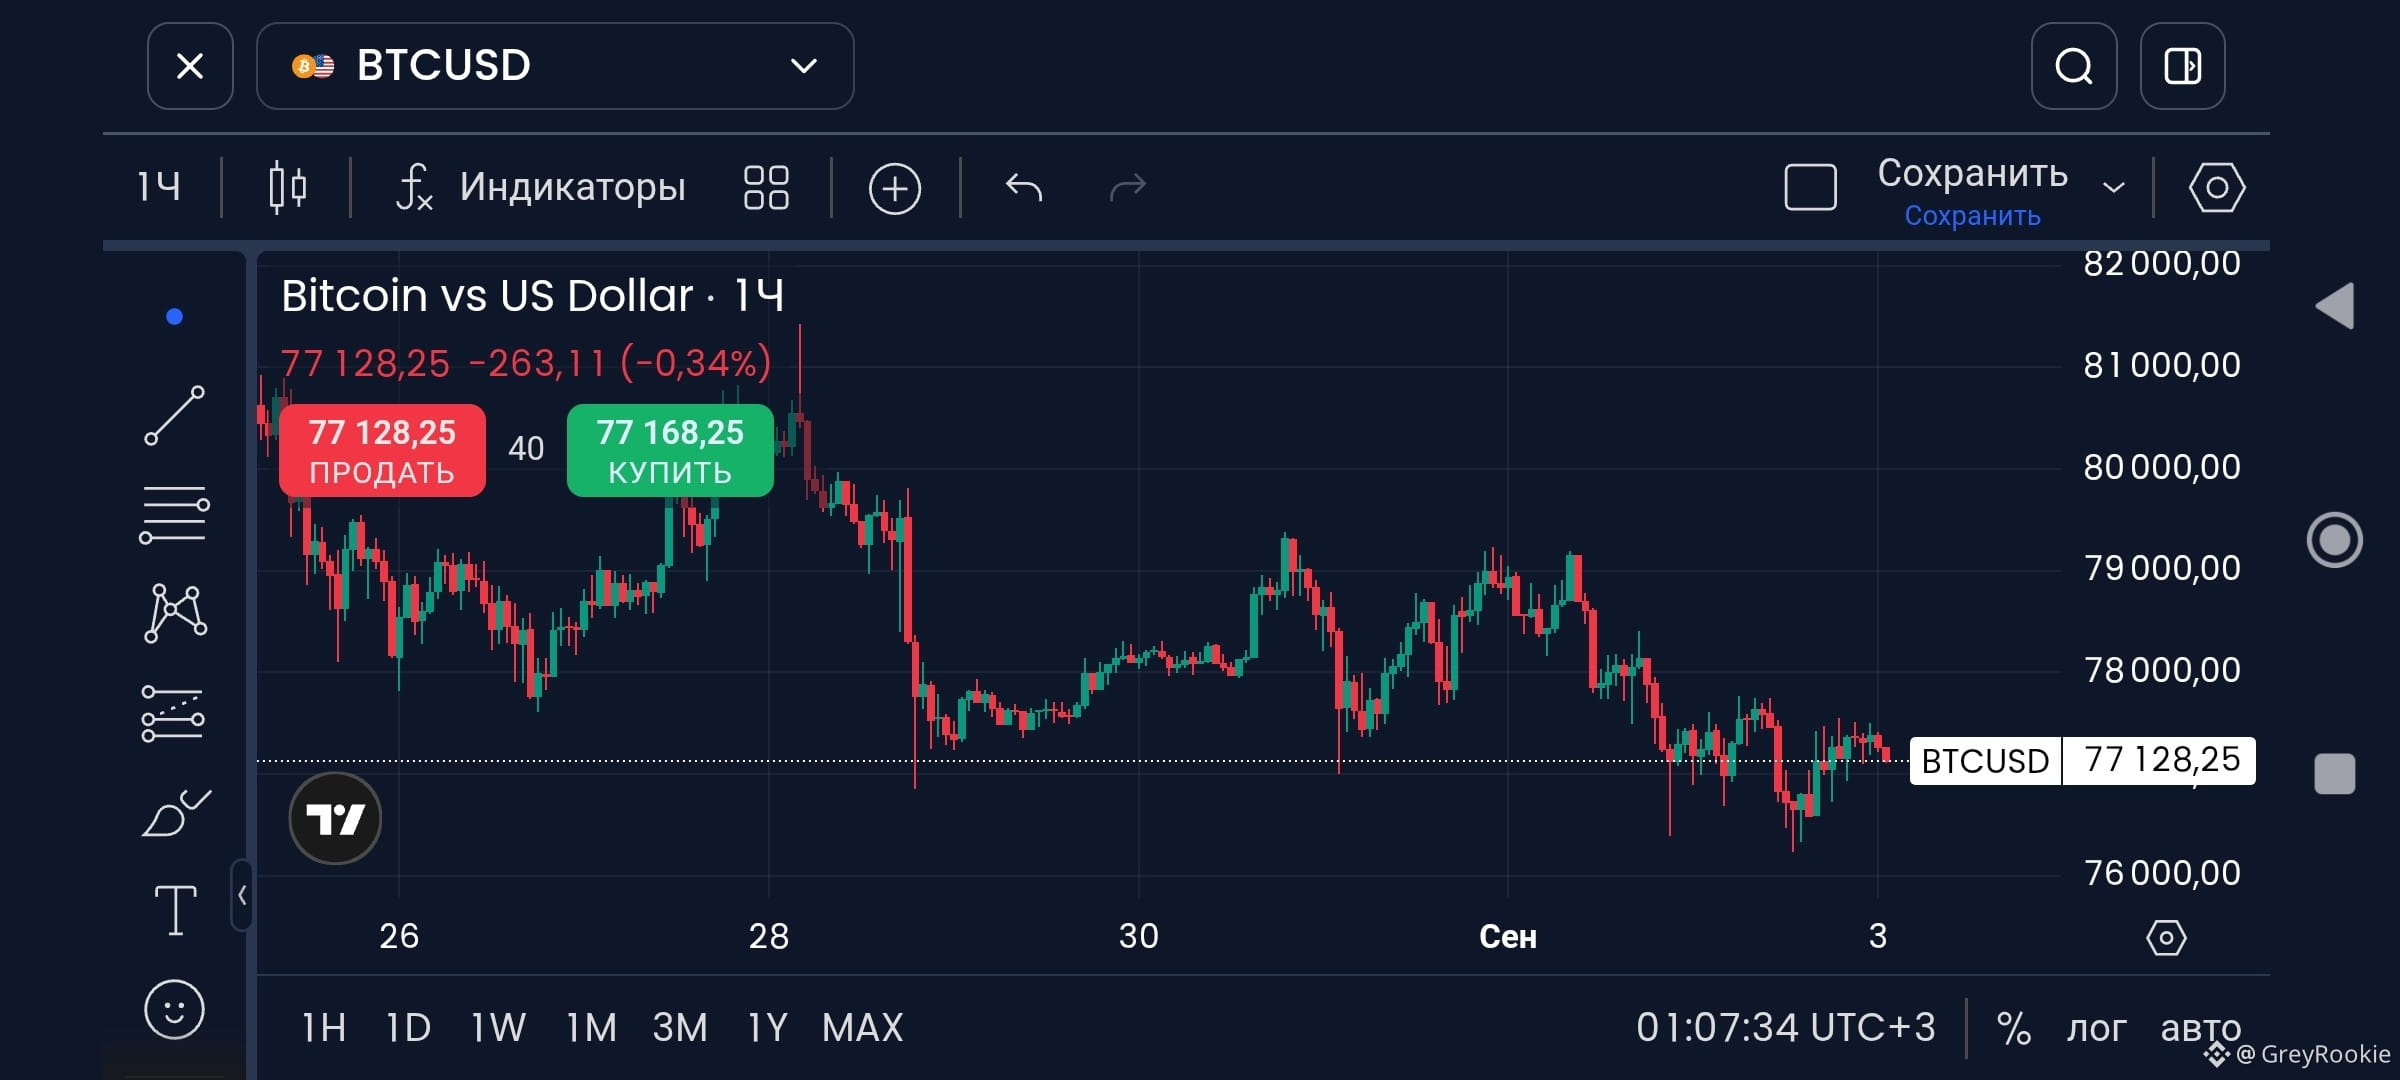Open candlestick chart type selector
Image resolution: width=2400 pixels, height=1080 pixels.
click(x=287, y=187)
